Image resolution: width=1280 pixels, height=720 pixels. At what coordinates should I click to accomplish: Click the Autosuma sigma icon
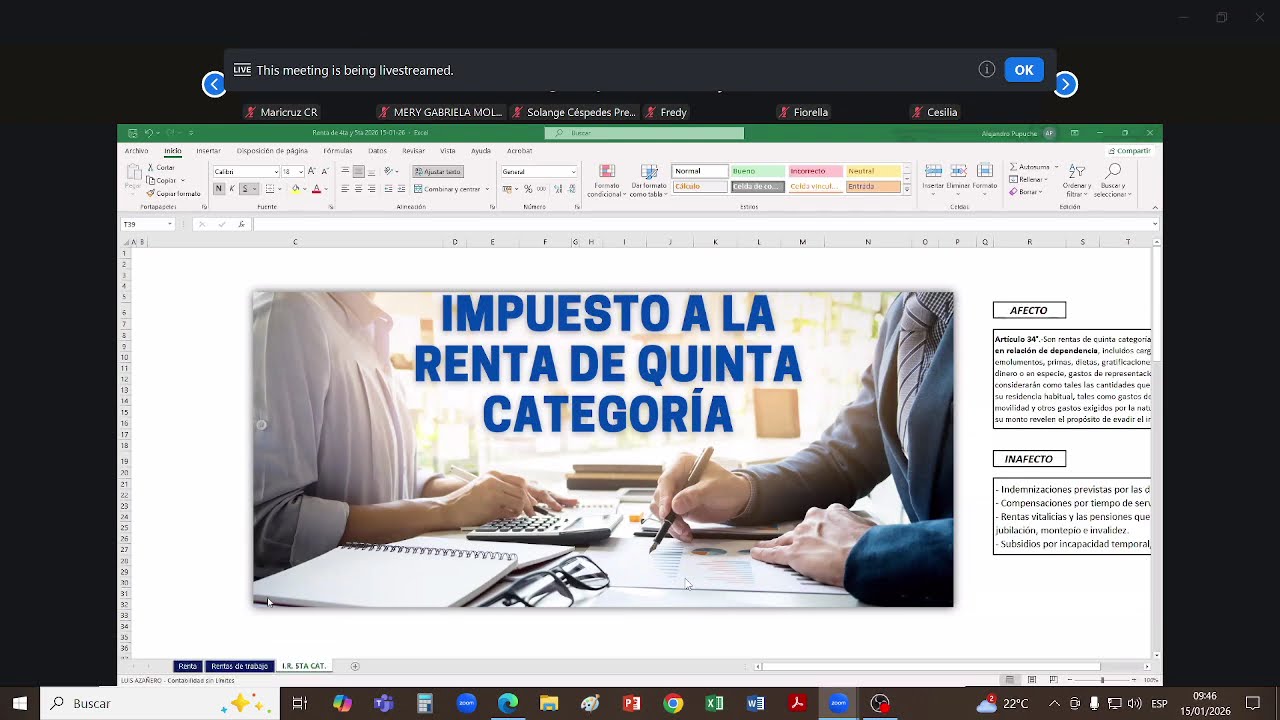pyautogui.click(x=1013, y=167)
